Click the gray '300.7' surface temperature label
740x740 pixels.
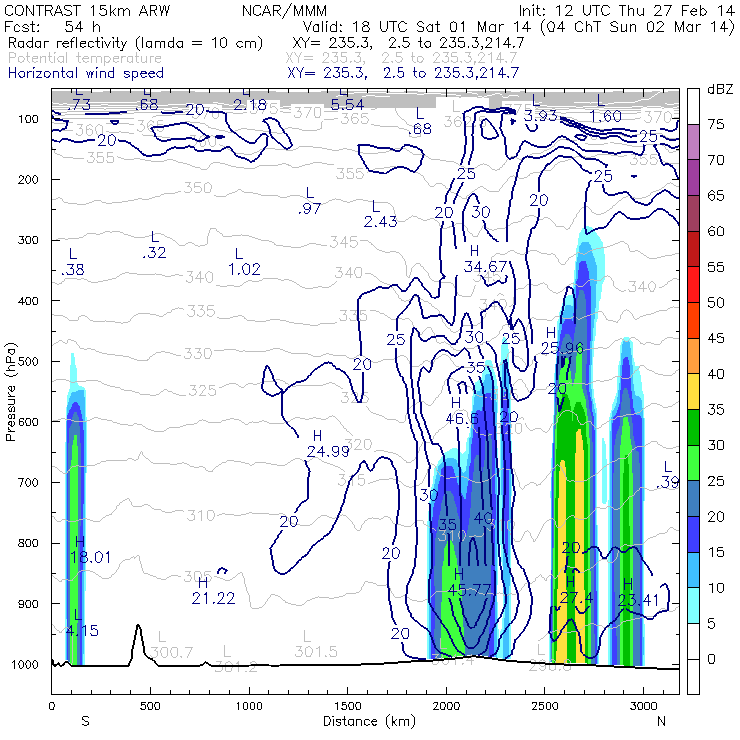(x=172, y=652)
